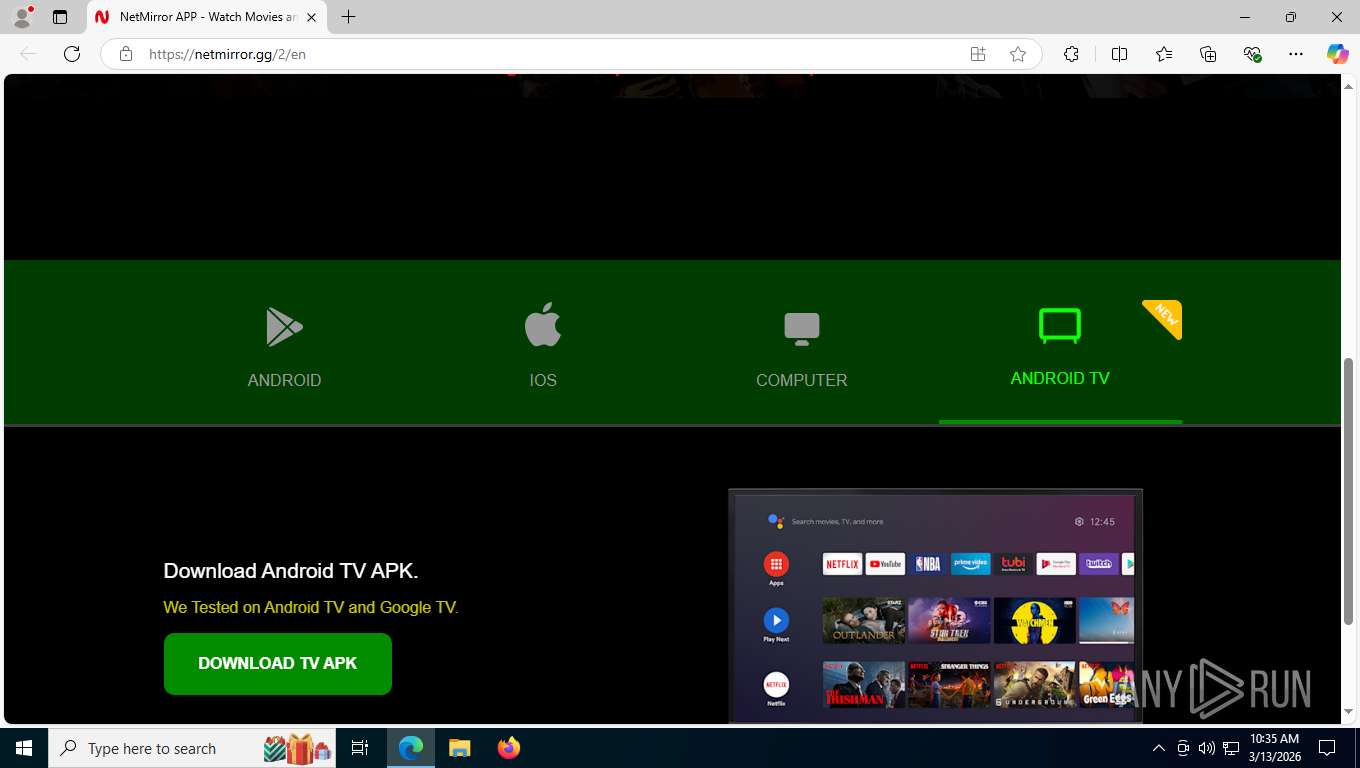Click the Download Android TV APK heading
Screen dimensions: 1360x768
(x=291, y=571)
